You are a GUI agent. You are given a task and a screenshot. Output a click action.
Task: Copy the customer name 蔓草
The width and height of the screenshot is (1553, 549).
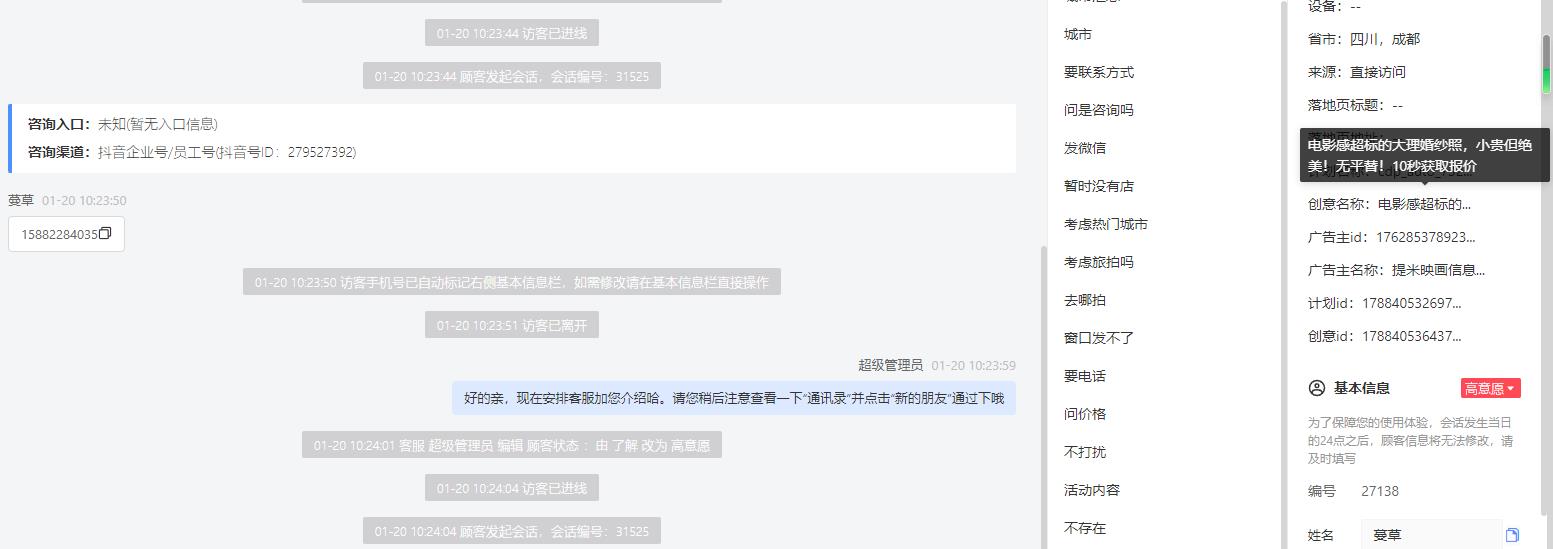tap(1512, 535)
